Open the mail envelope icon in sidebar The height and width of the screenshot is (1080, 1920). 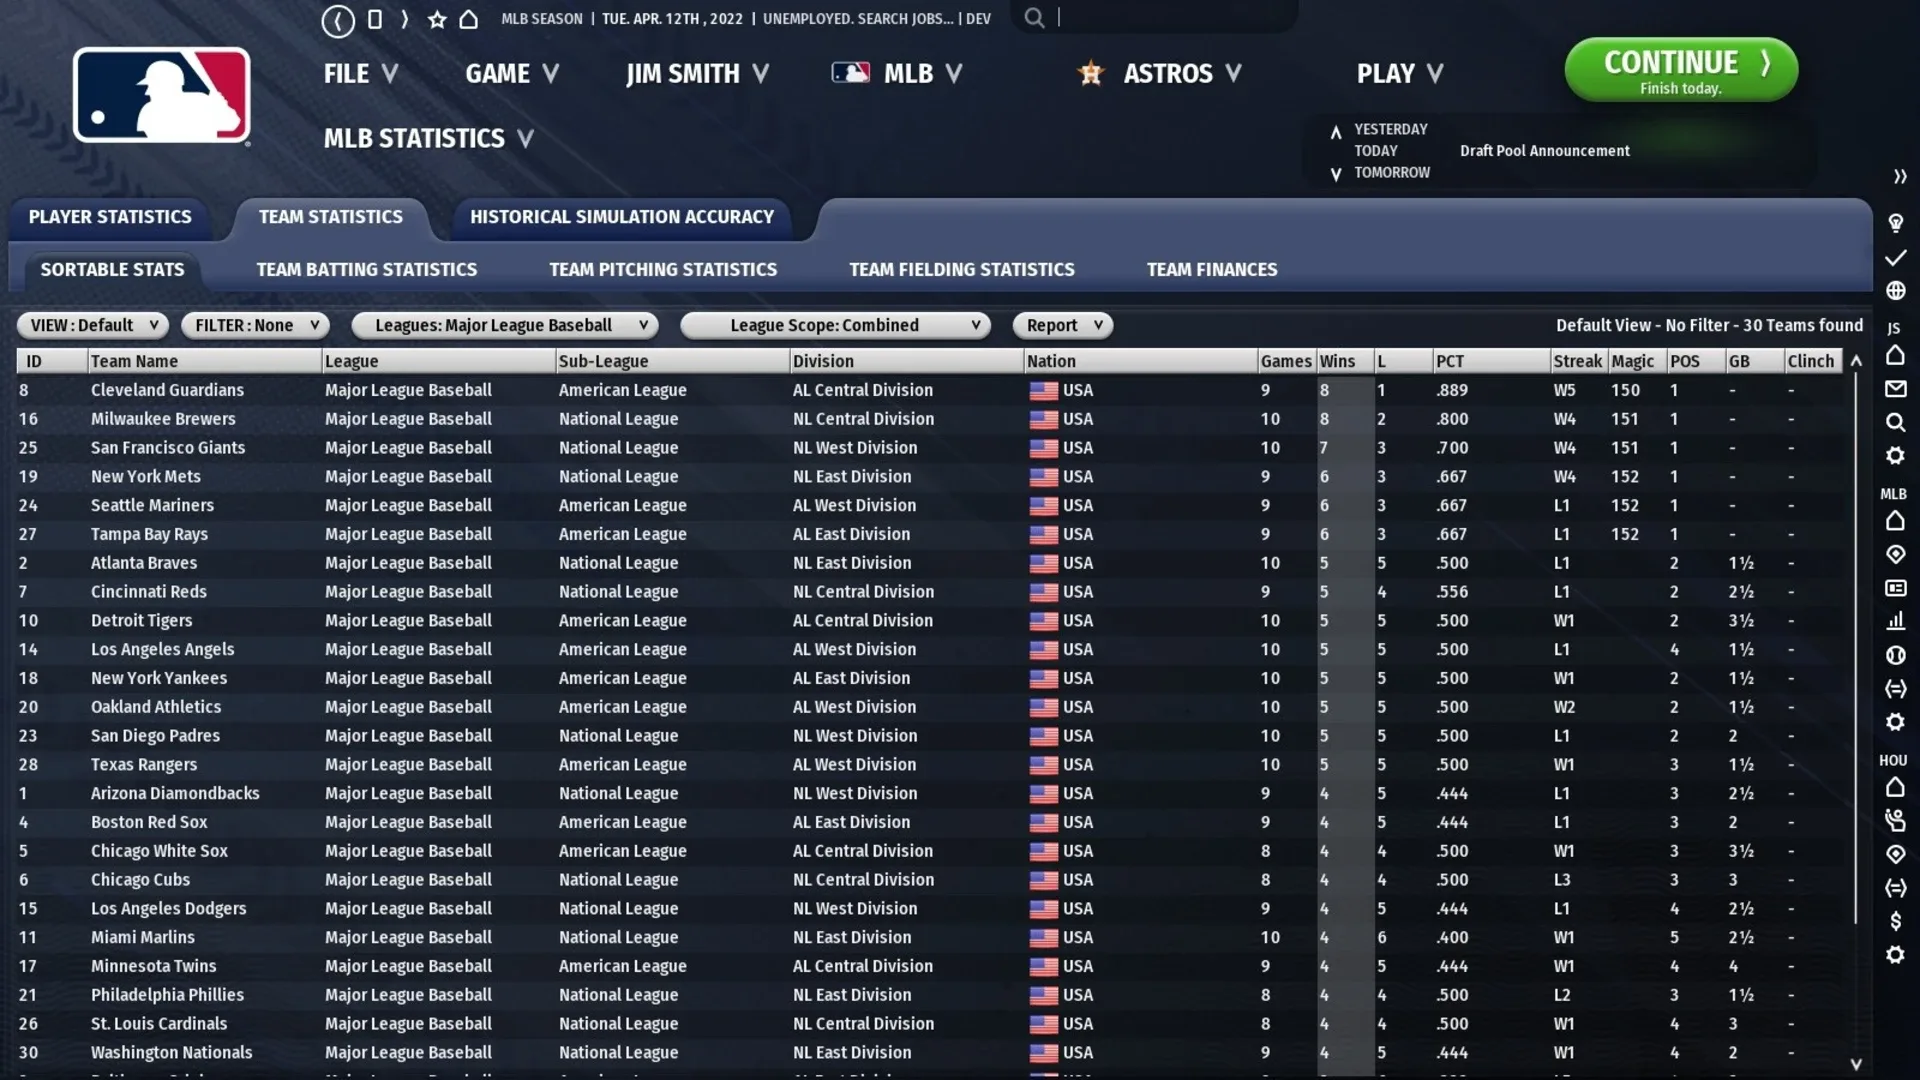point(1895,389)
